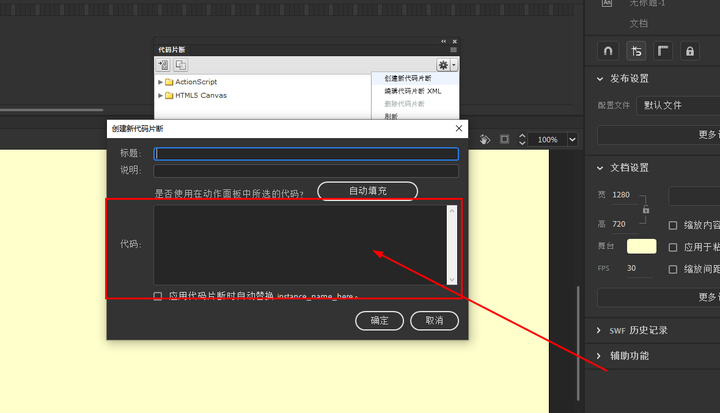Toggle the snapping magnet icon in Properties
The height and width of the screenshot is (413, 720).
608,51
